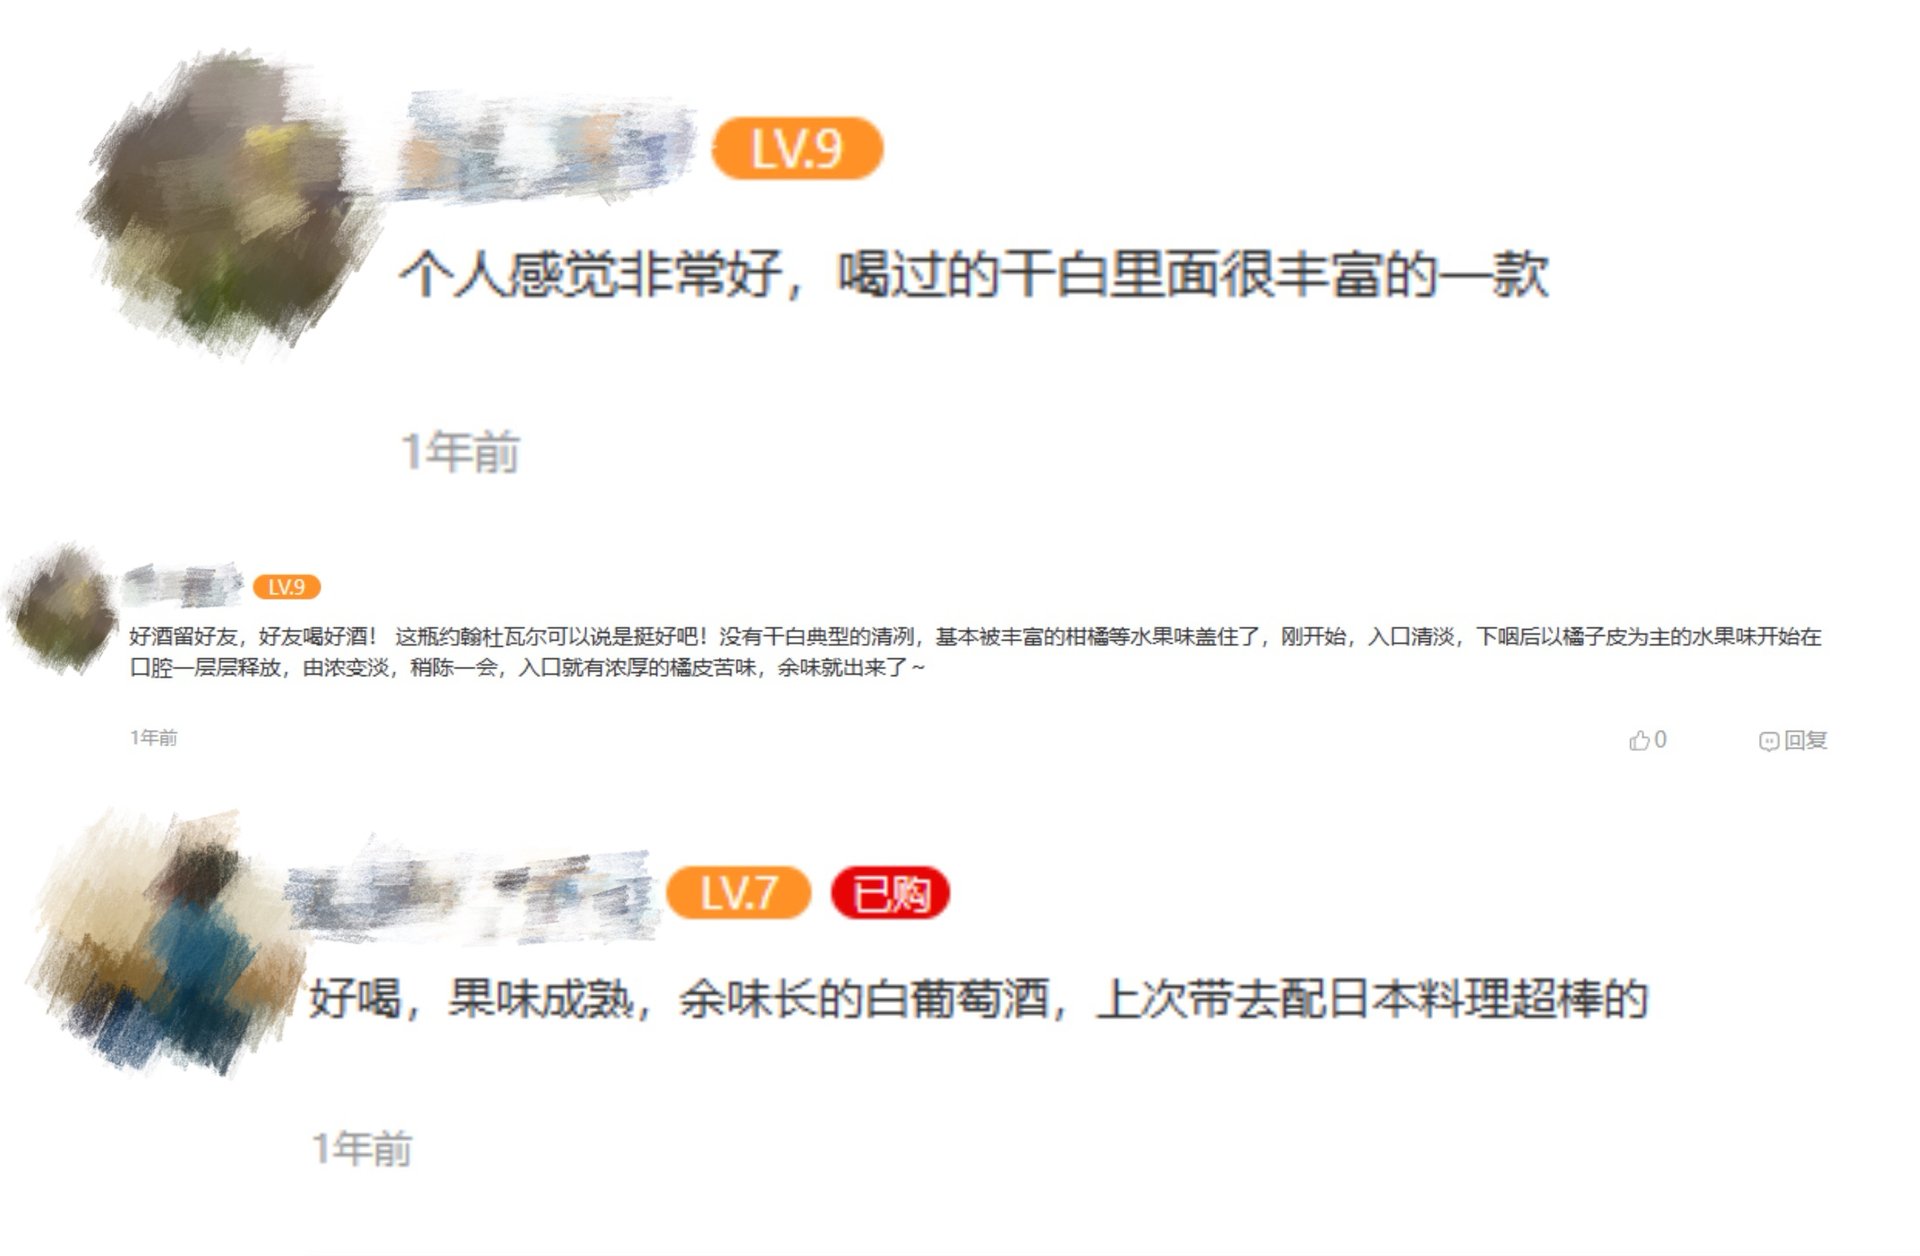Click the large LV.9 badge on the first comment
The width and height of the screenshot is (1920, 1256).
797,149
